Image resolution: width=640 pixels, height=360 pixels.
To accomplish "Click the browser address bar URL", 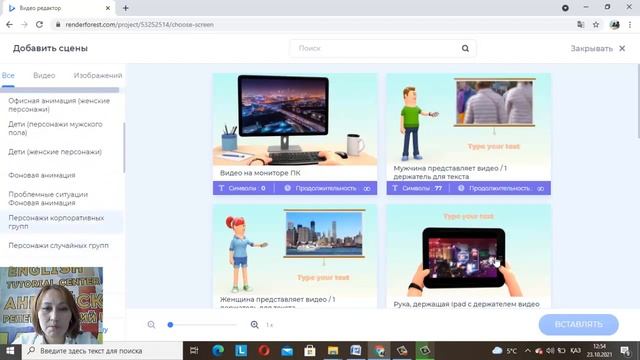I will [140, 24].
